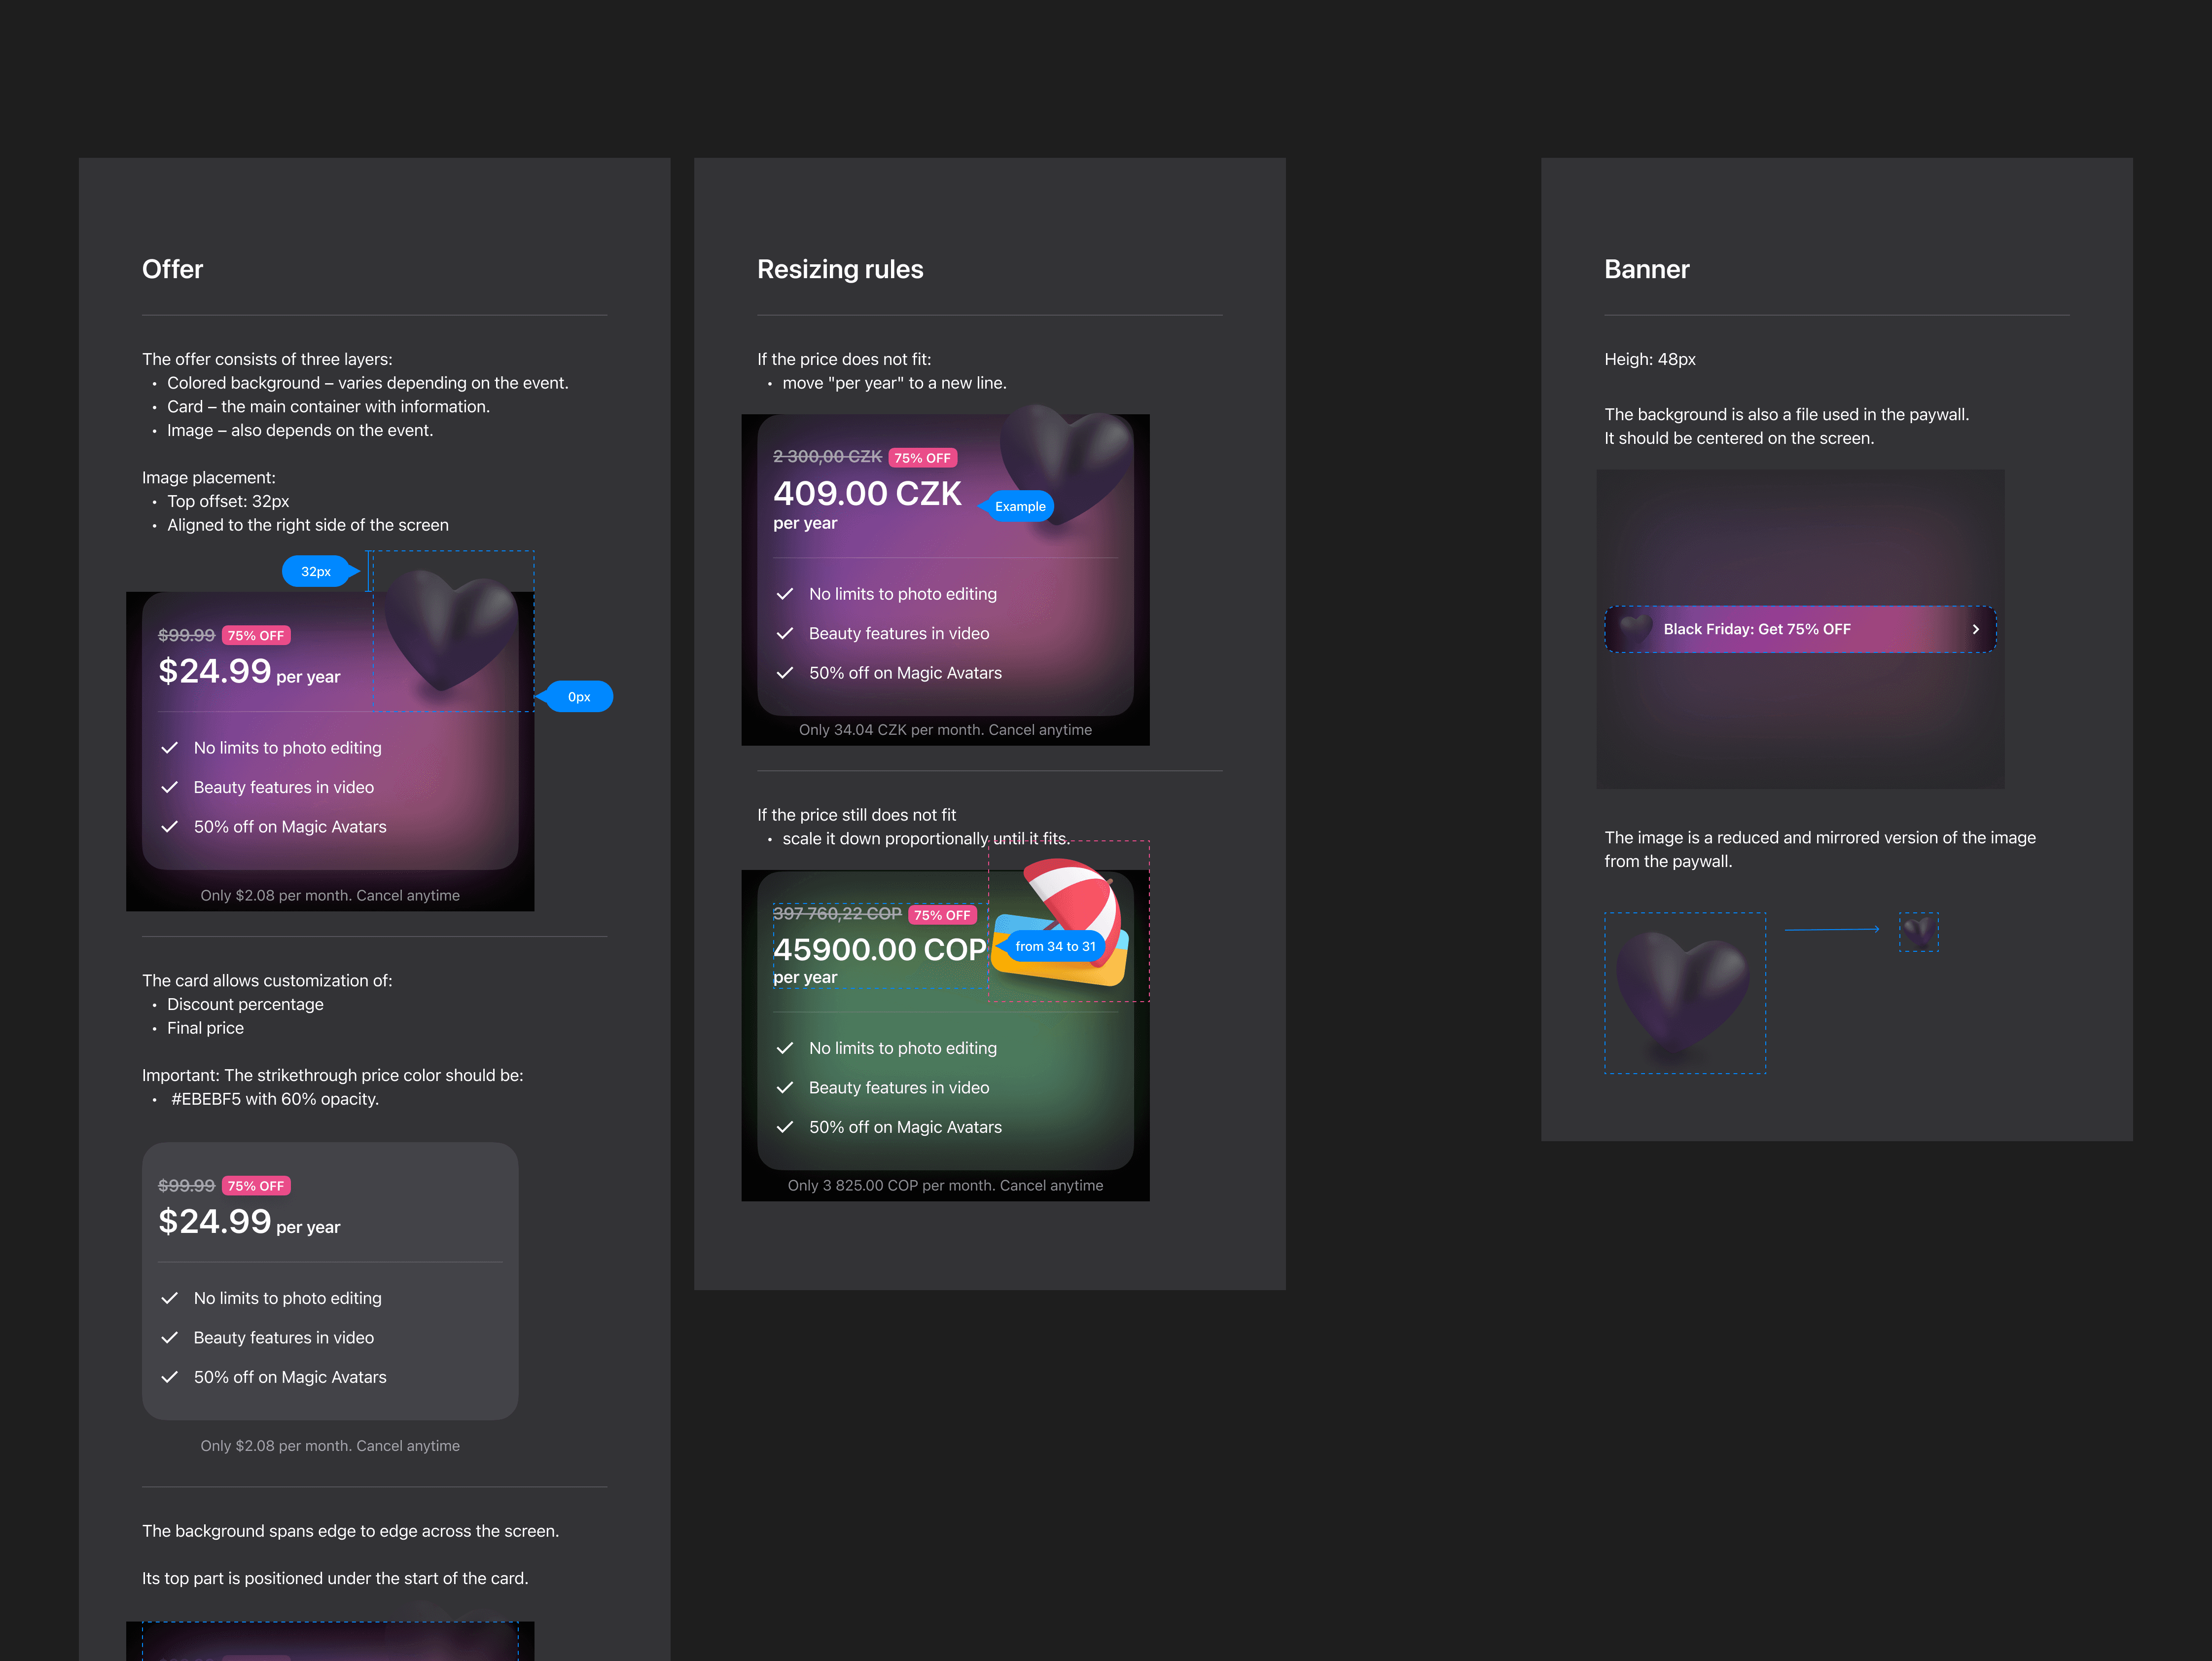This screenshot has height=1661, width=2212.
Task: Click checkmark beside 'Beauty features in video' on green card
Action: (785, 1087)
